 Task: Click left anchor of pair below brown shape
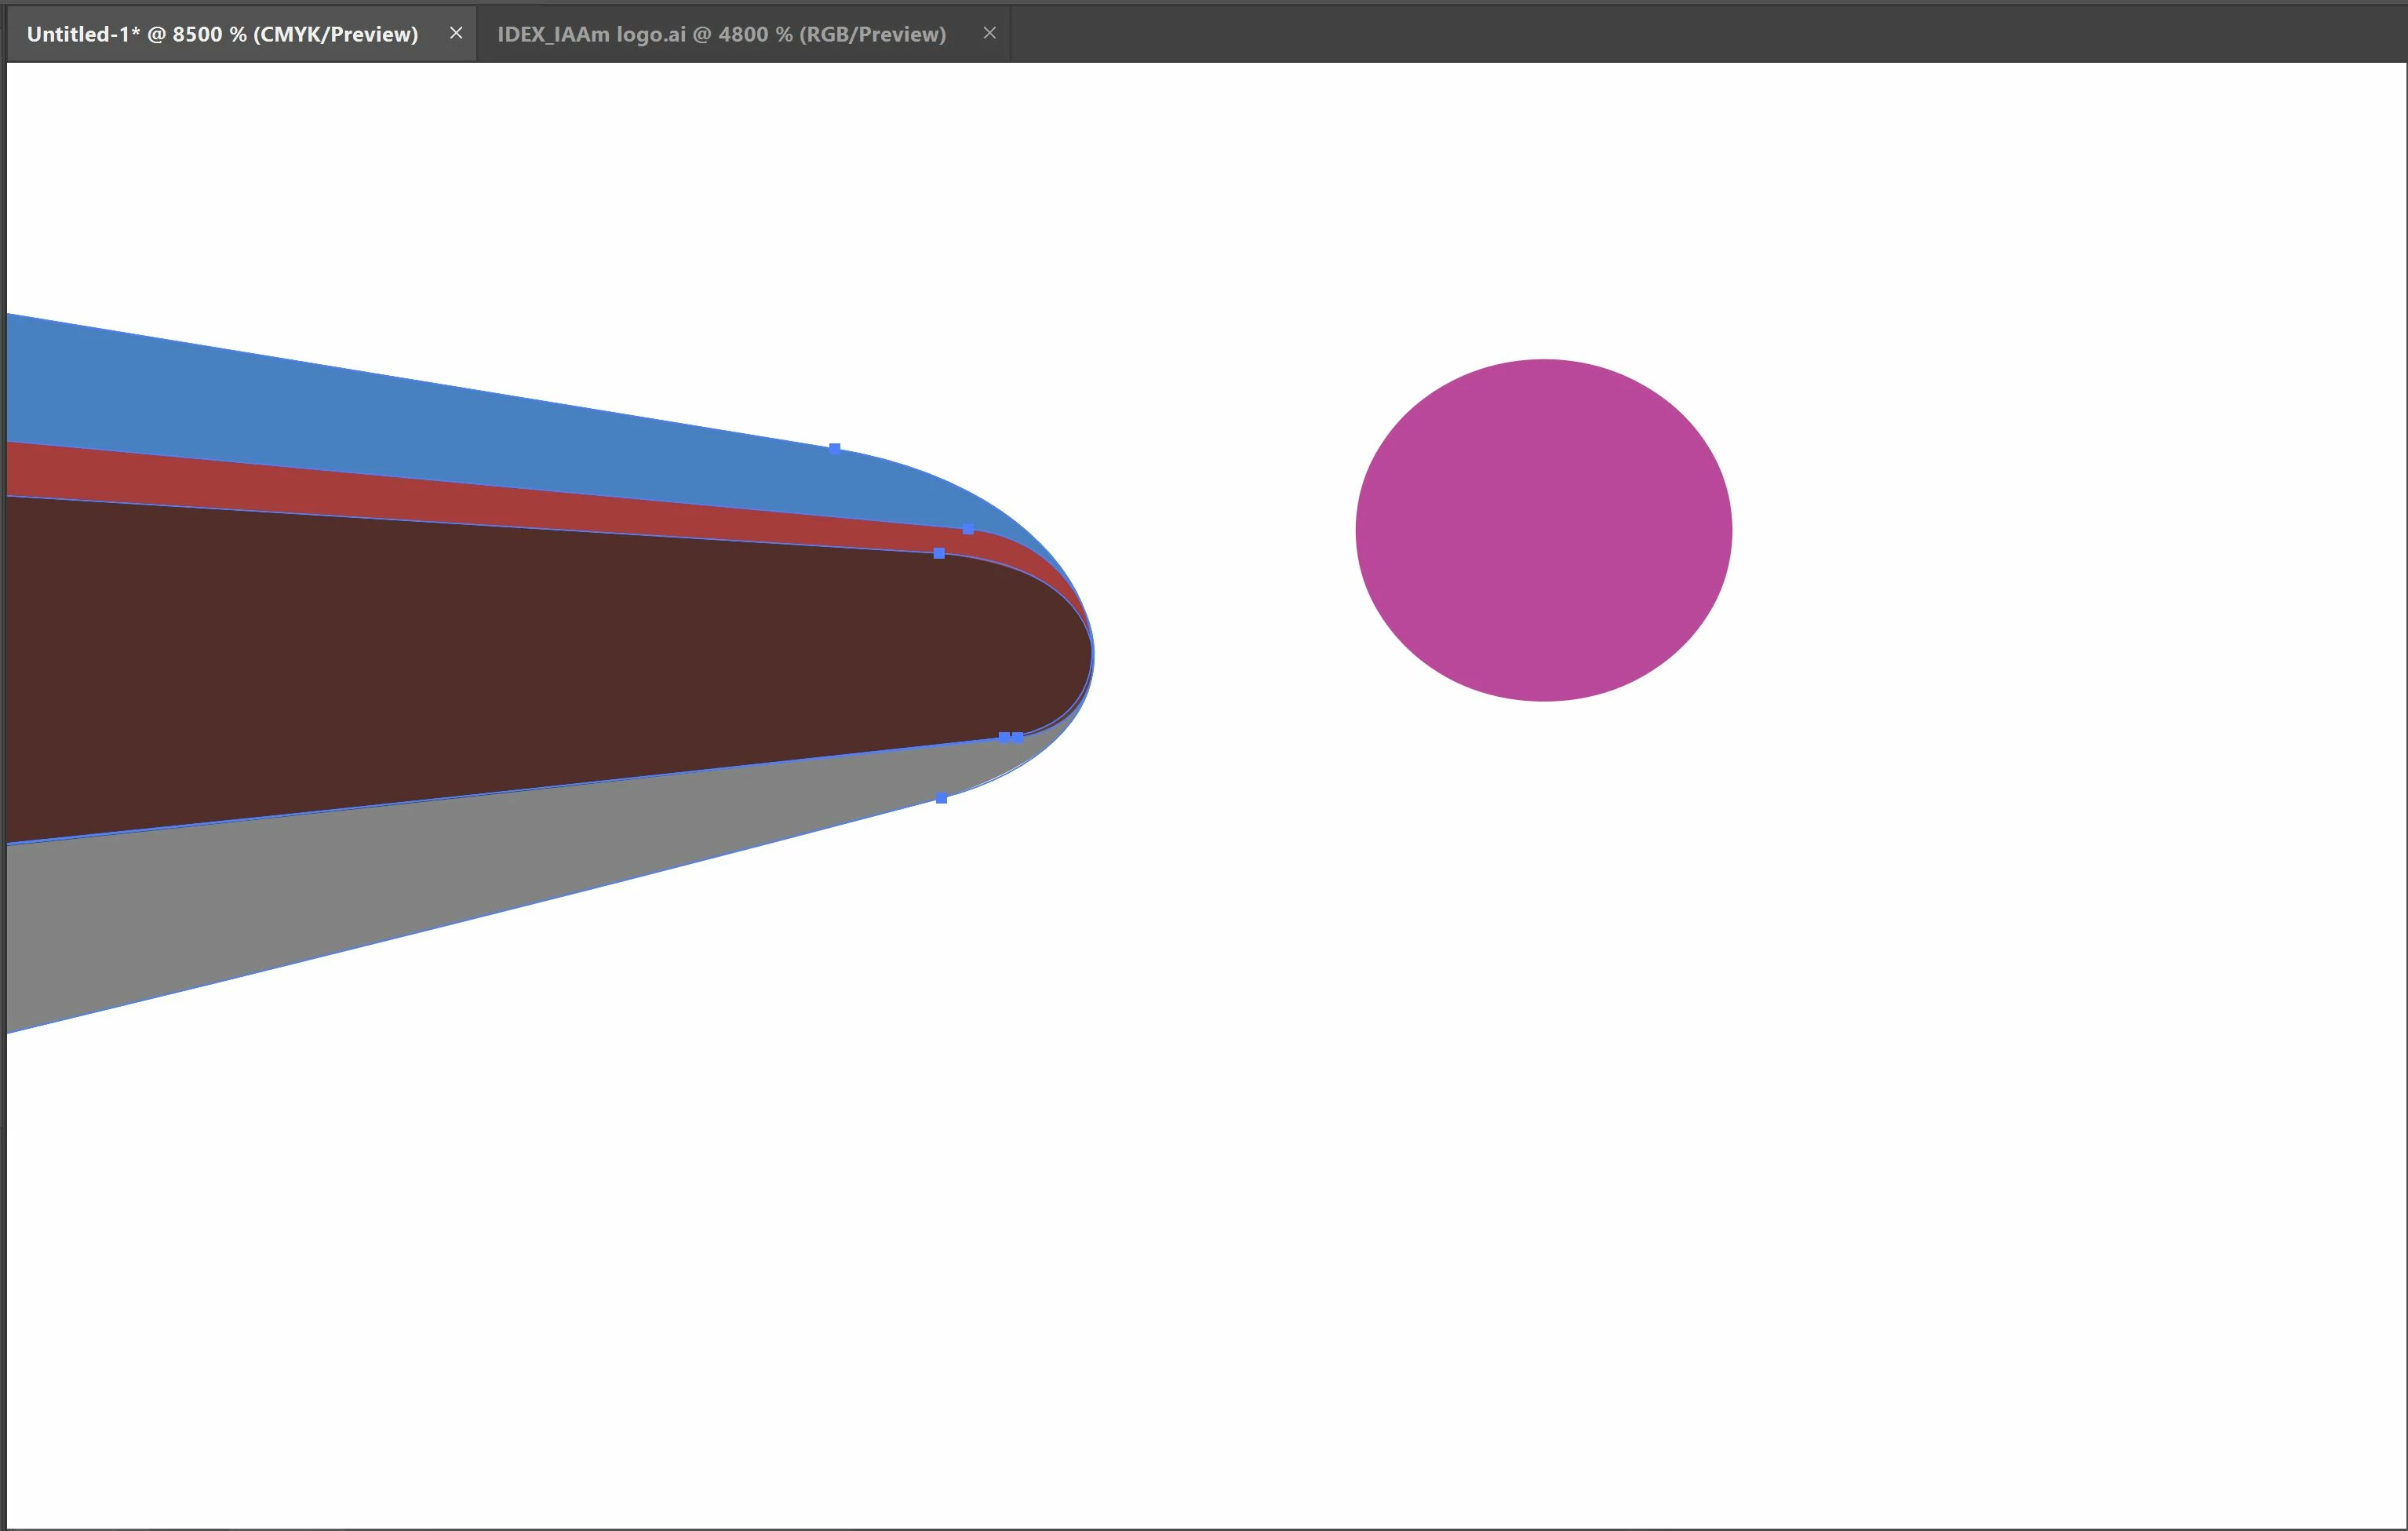coord(1004,737)
